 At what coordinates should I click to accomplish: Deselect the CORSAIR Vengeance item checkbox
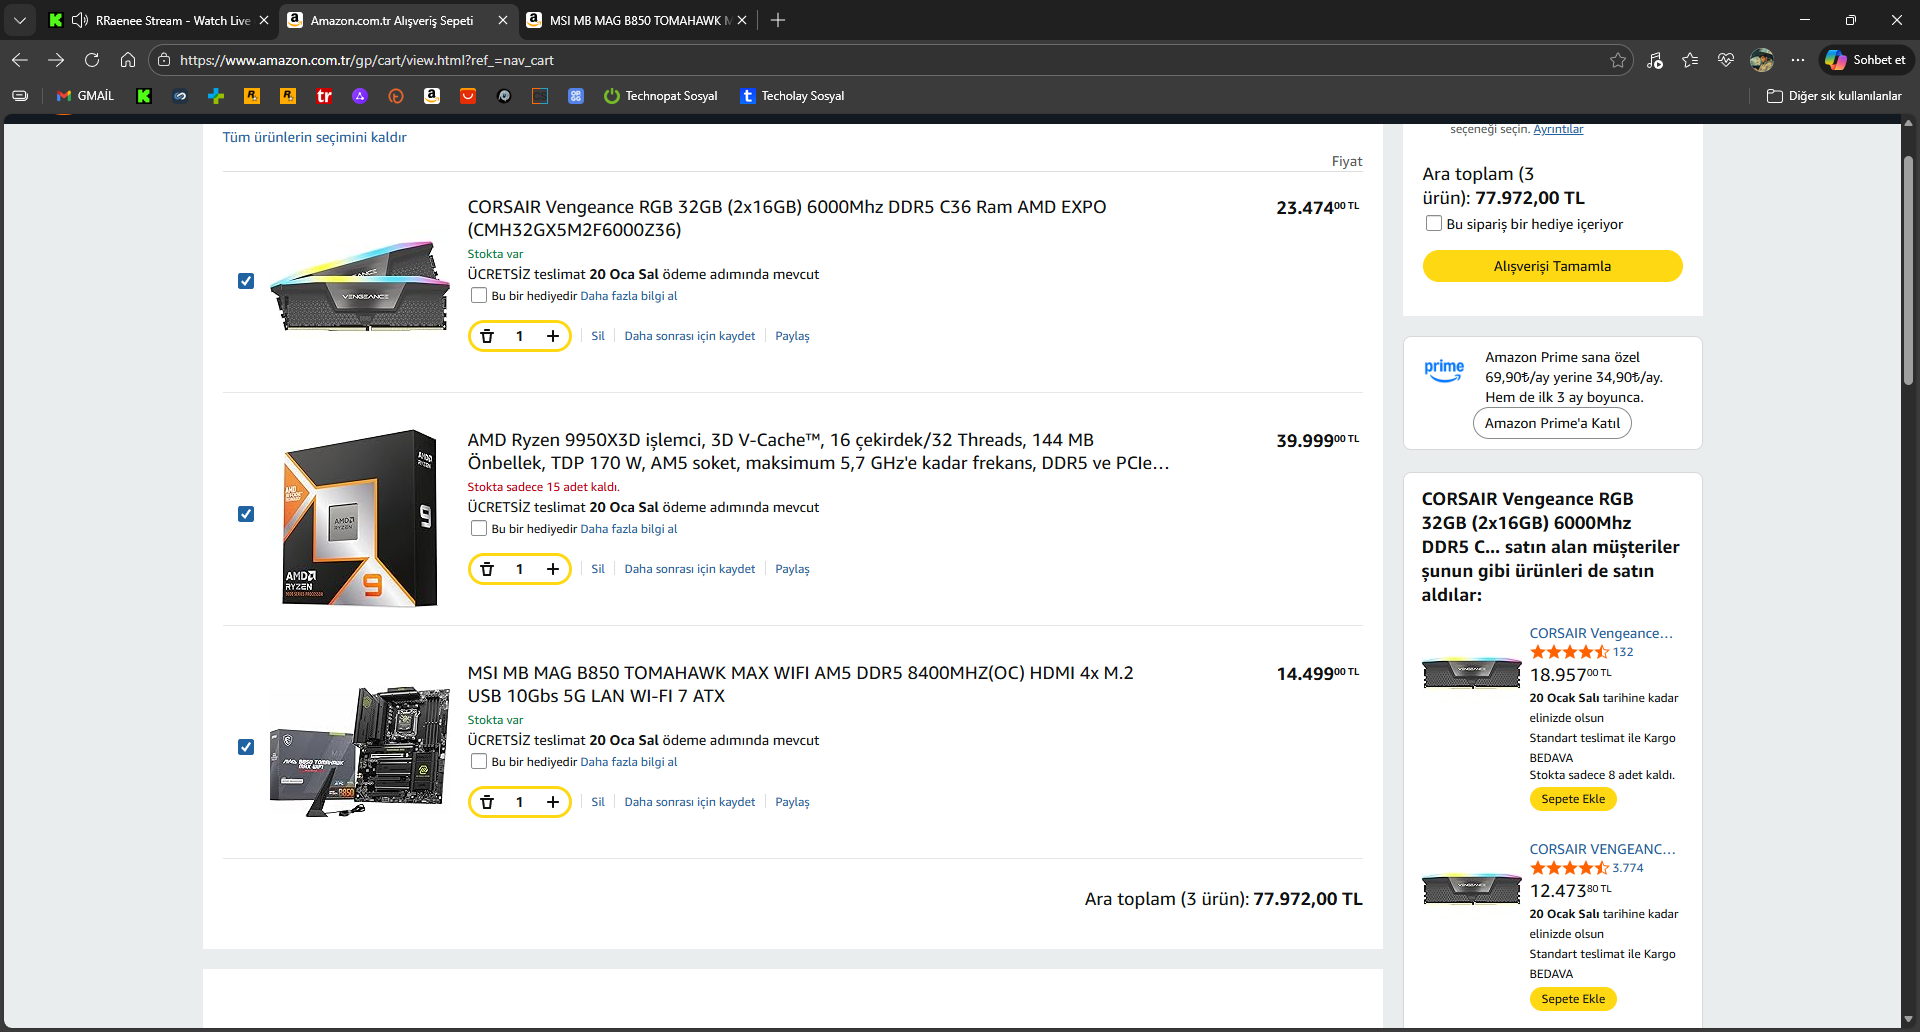tap(246, 281)
